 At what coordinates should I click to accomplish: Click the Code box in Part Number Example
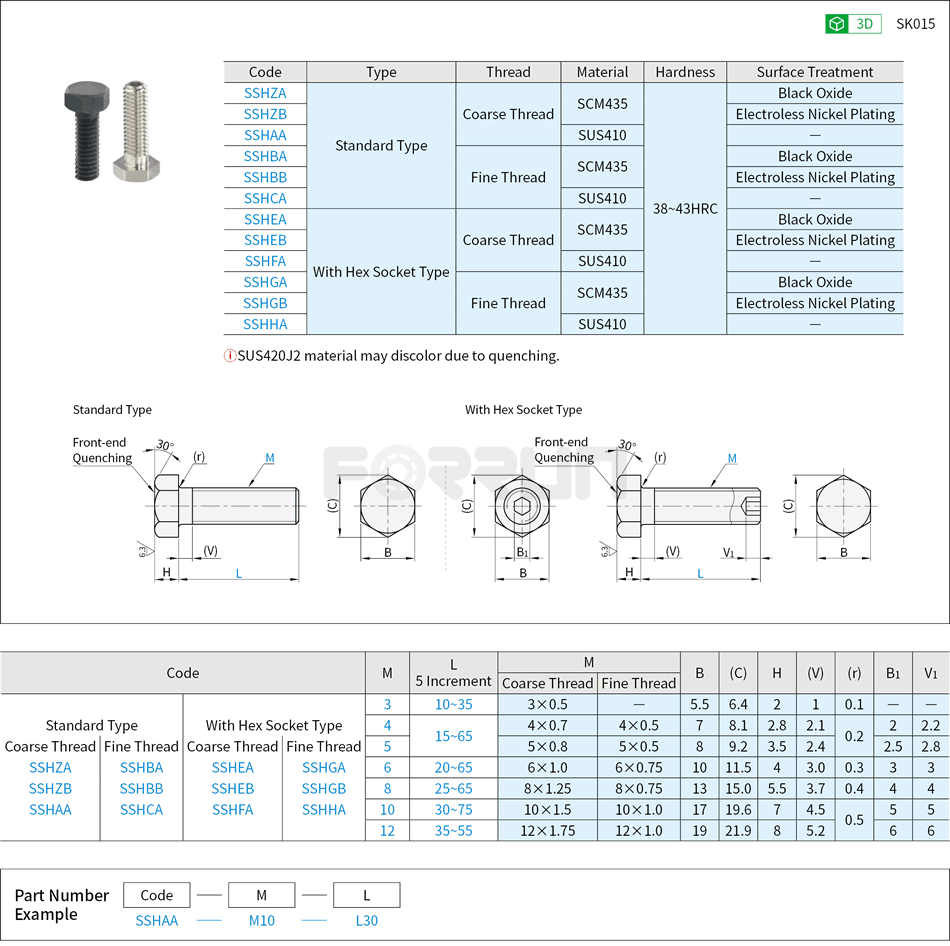pyautogui.click(x=156, y=895)
